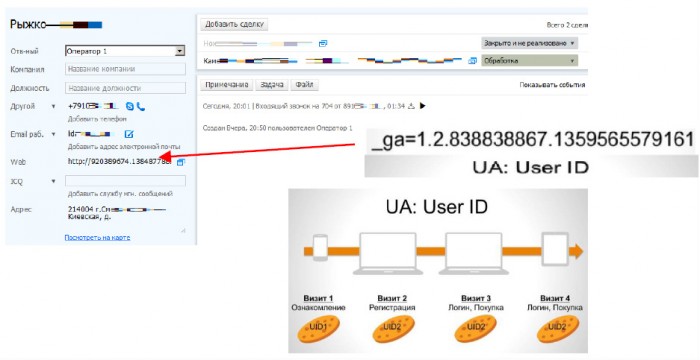Expand the Email раб. type arrow

click(54, 134)
